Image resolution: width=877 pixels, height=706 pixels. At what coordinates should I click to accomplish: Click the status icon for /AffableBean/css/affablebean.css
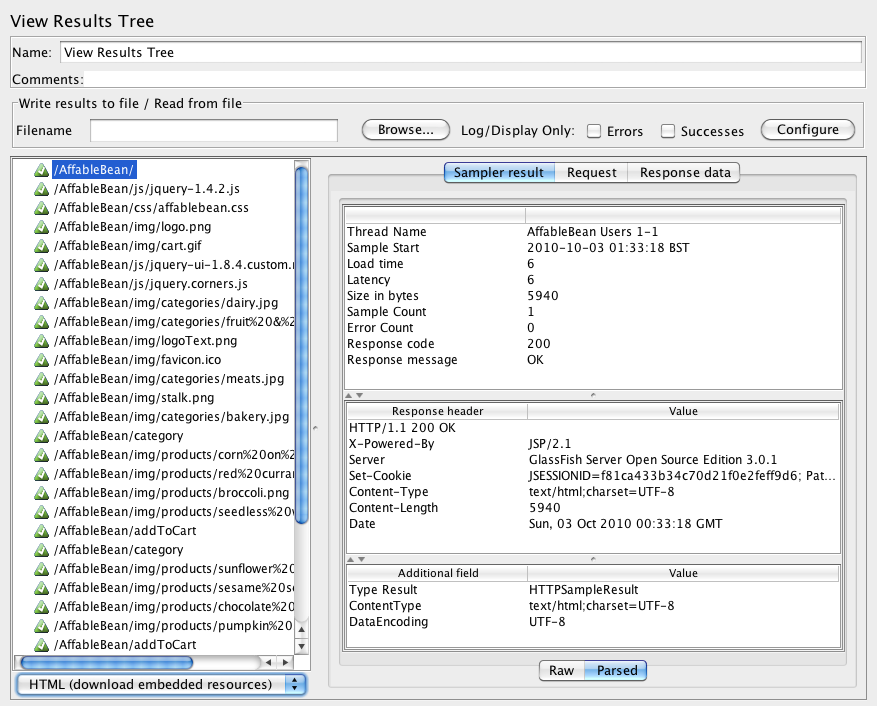click(41, 208)
